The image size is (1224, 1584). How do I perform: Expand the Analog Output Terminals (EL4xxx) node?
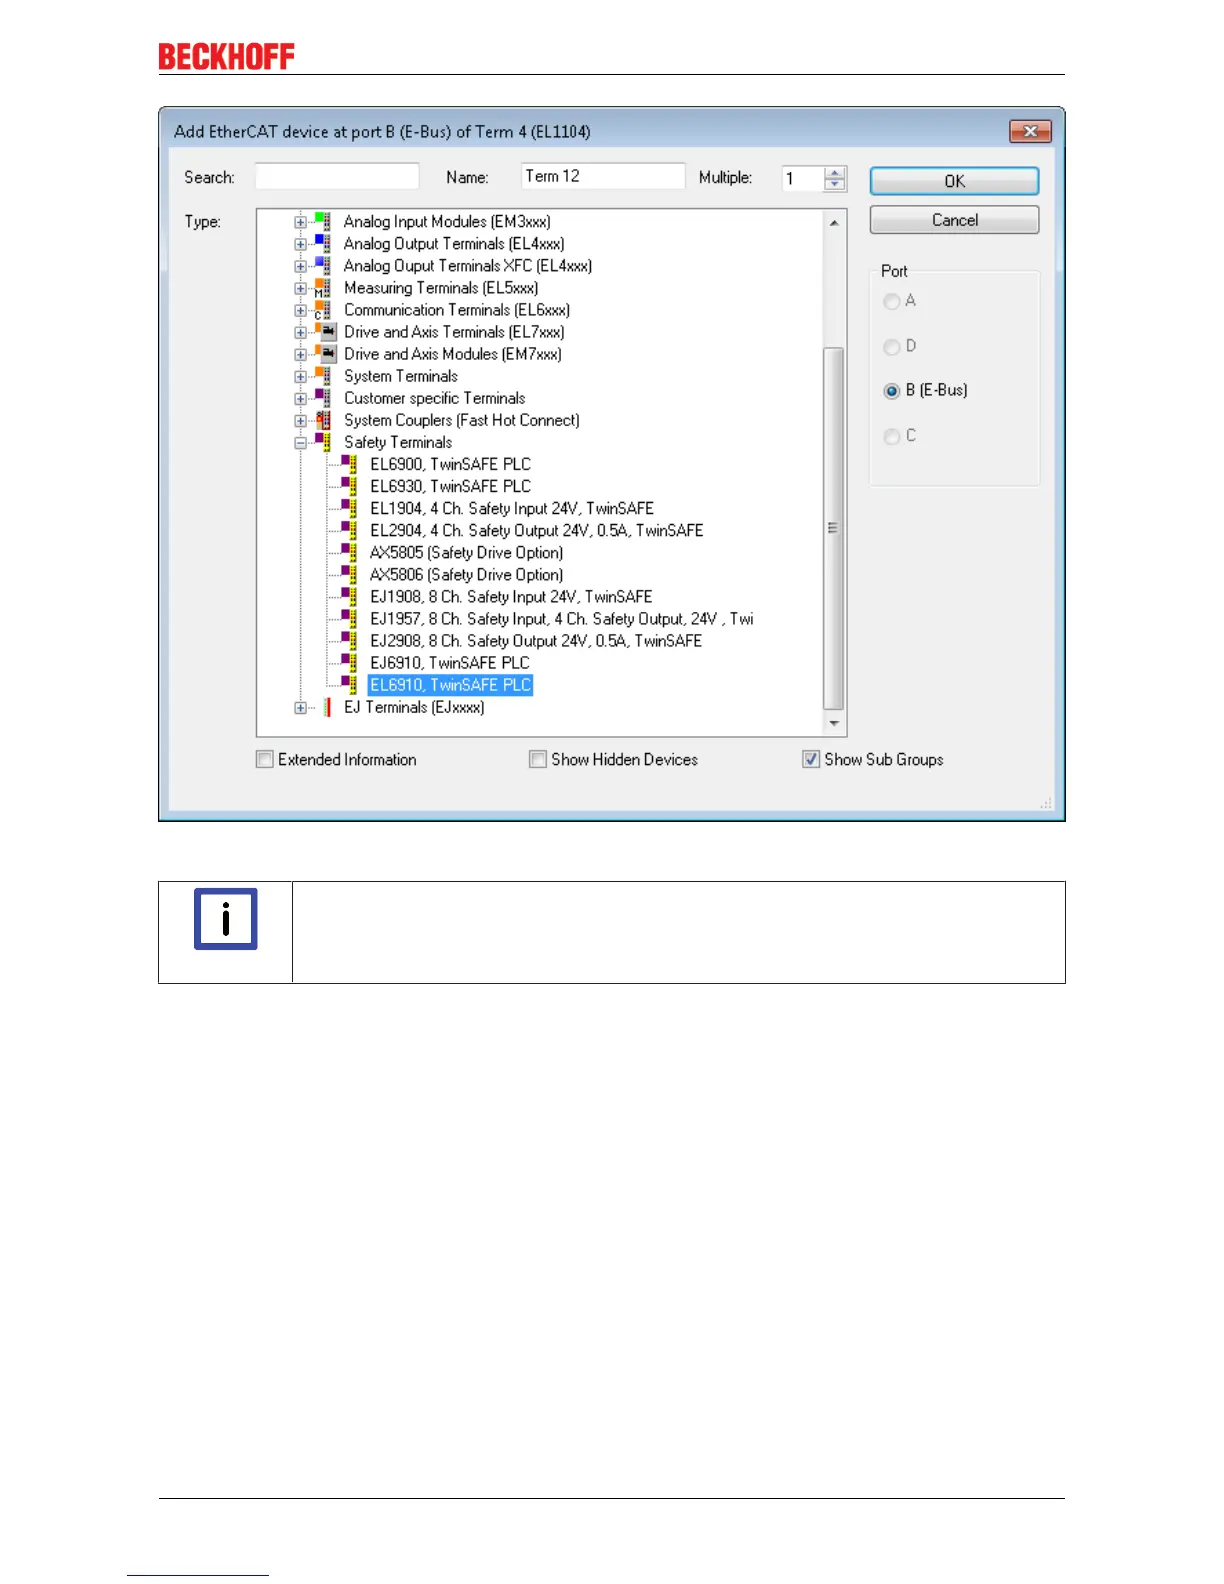300,244
